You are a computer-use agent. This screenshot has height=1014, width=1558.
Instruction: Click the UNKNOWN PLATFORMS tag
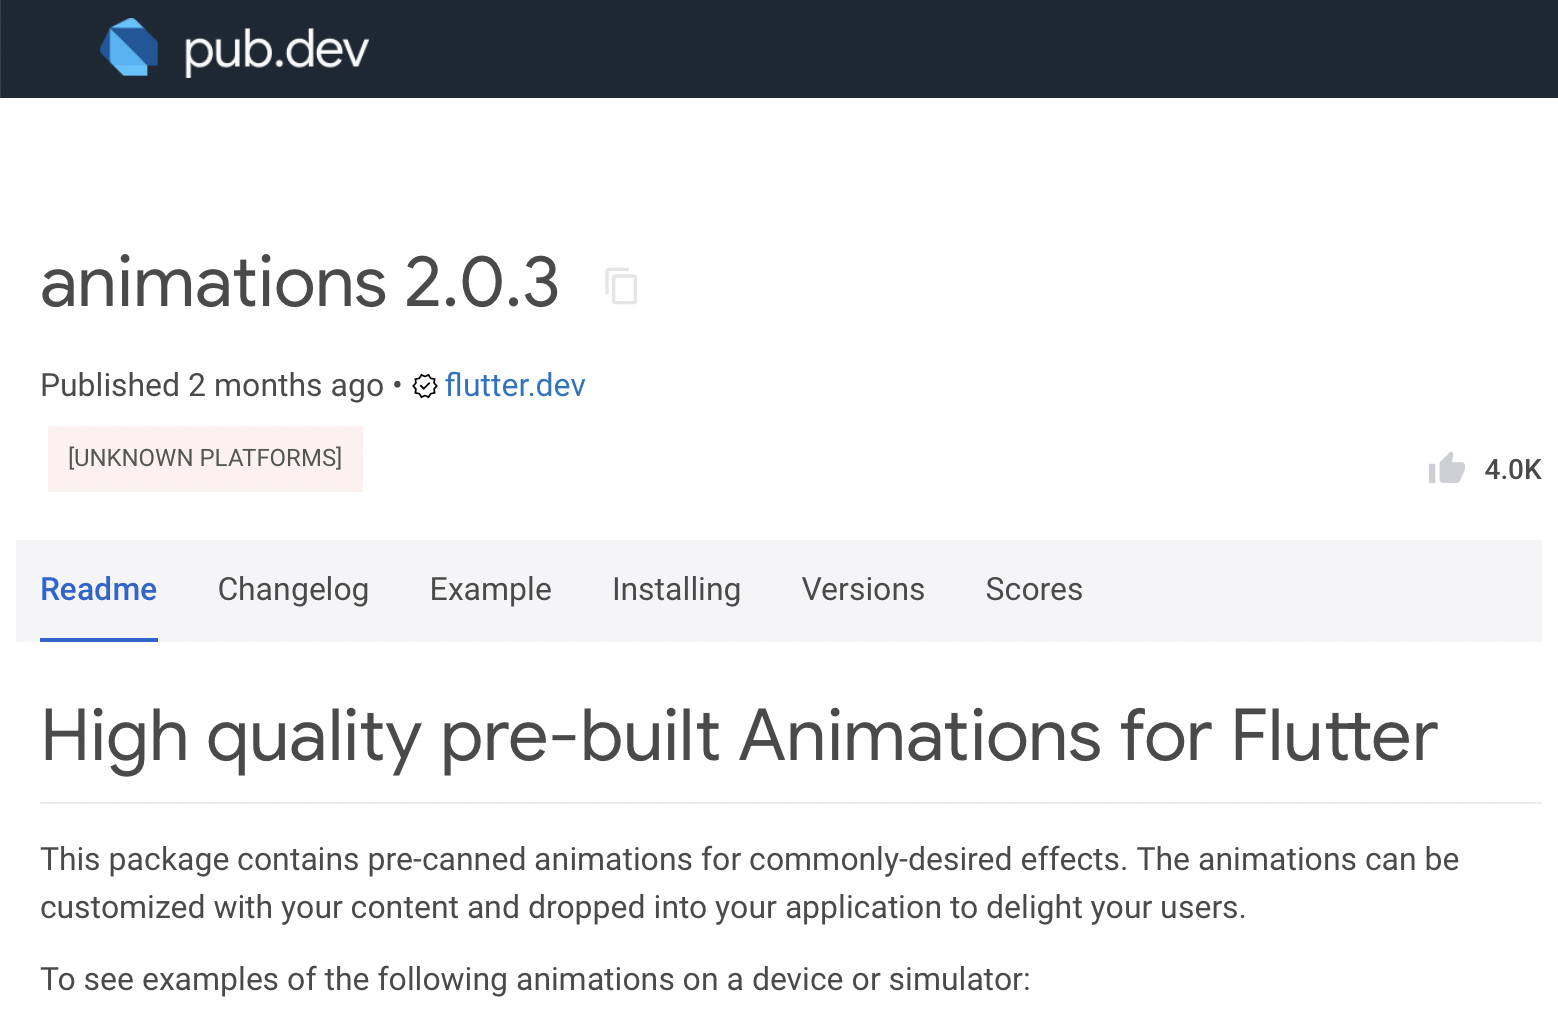204,458
